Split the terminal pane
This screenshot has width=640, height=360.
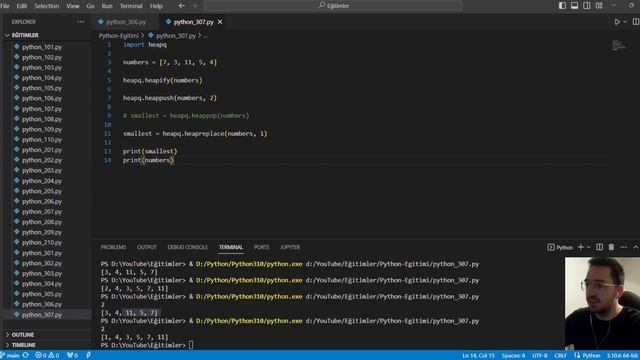pos(599,247)
